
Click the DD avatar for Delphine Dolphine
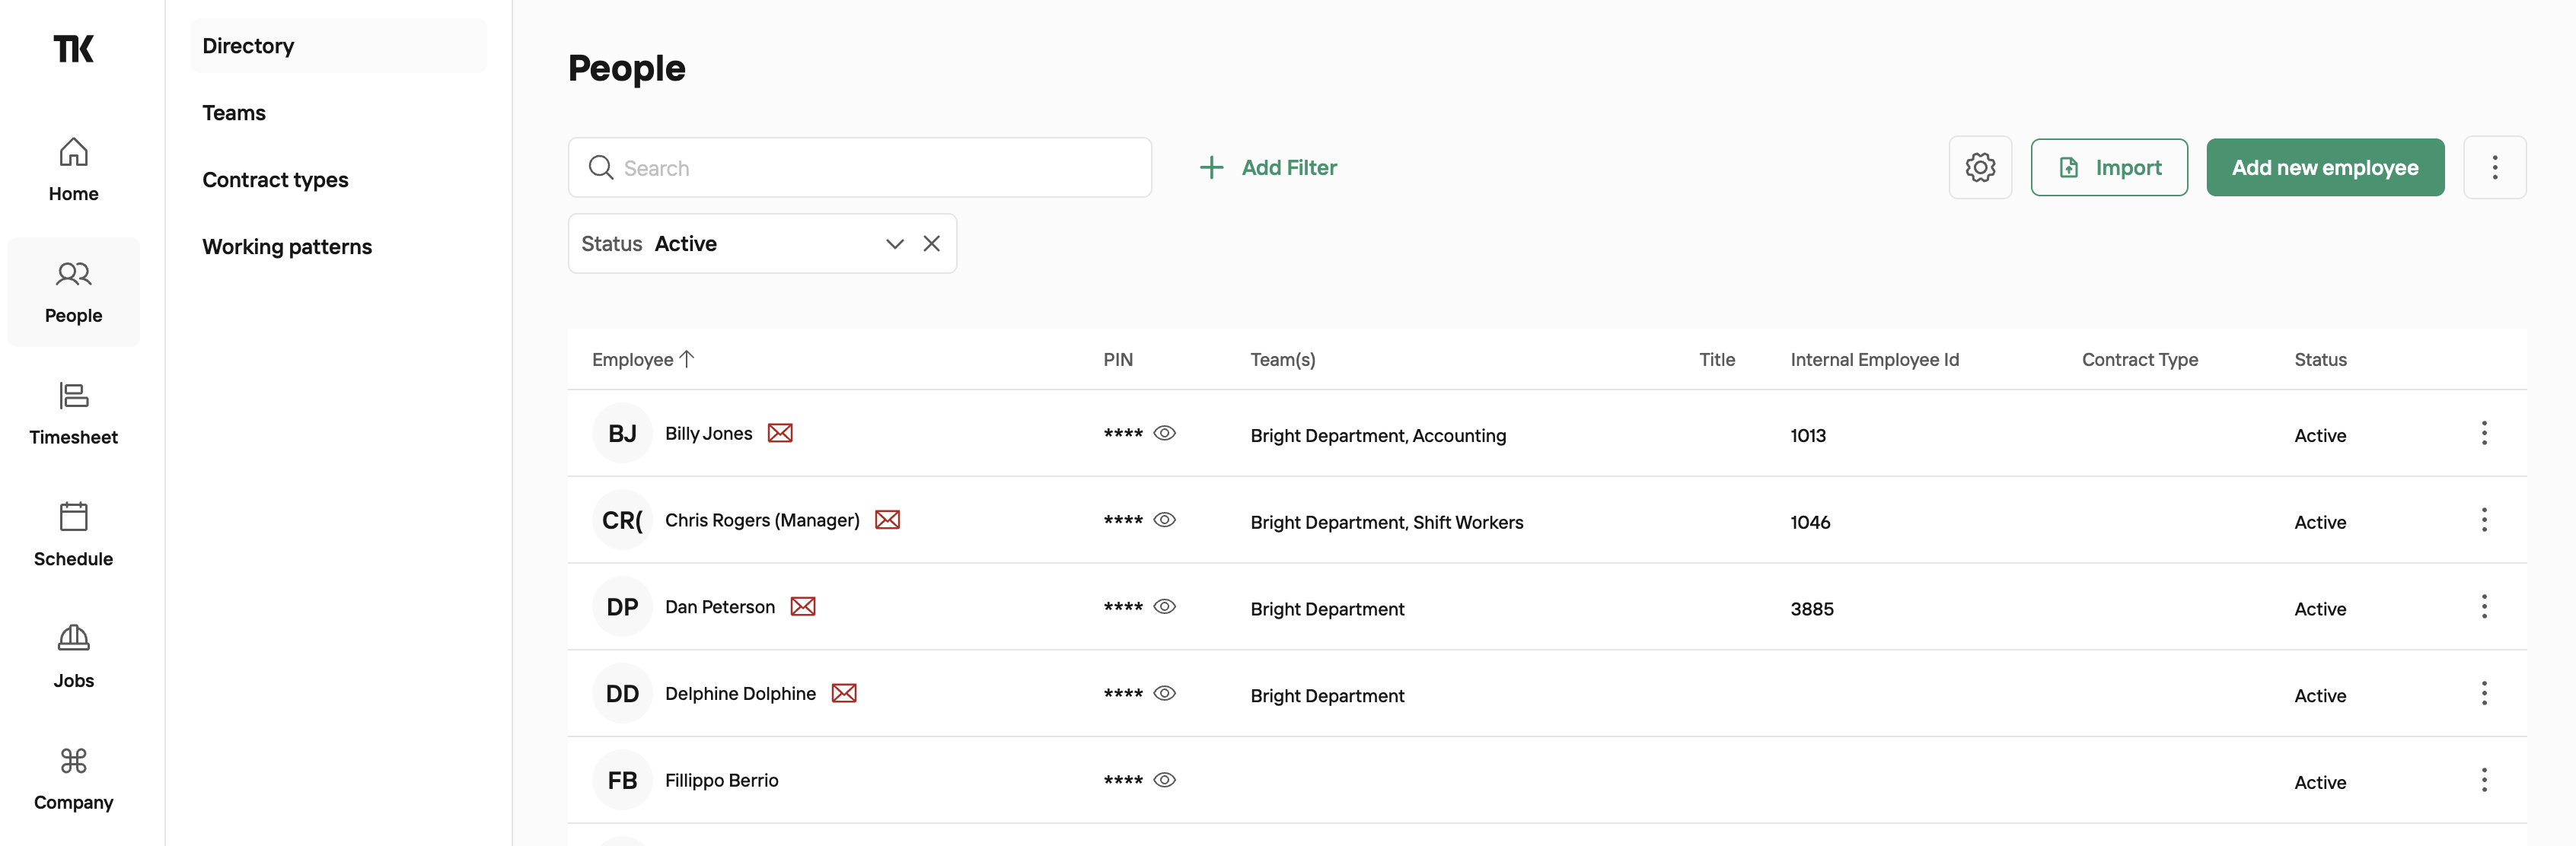[622, 693]
